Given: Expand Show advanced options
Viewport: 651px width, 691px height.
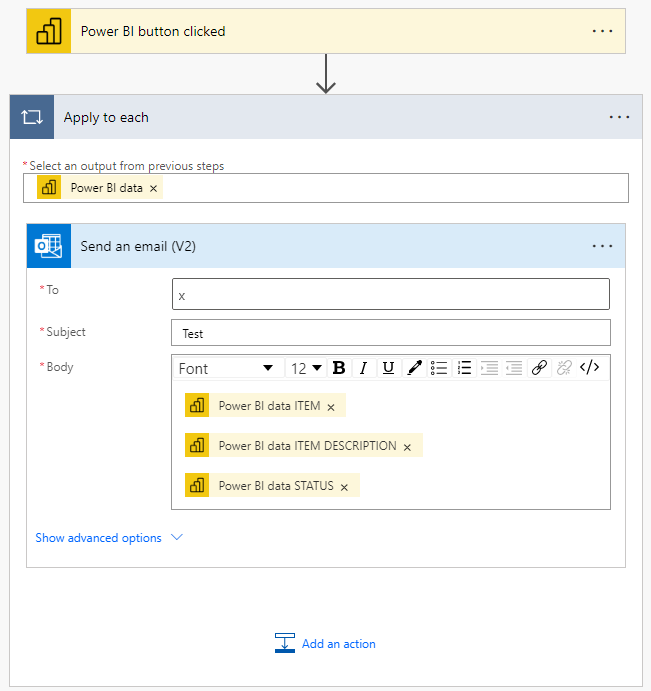Looking at the screenshot, I should (109, 538).
